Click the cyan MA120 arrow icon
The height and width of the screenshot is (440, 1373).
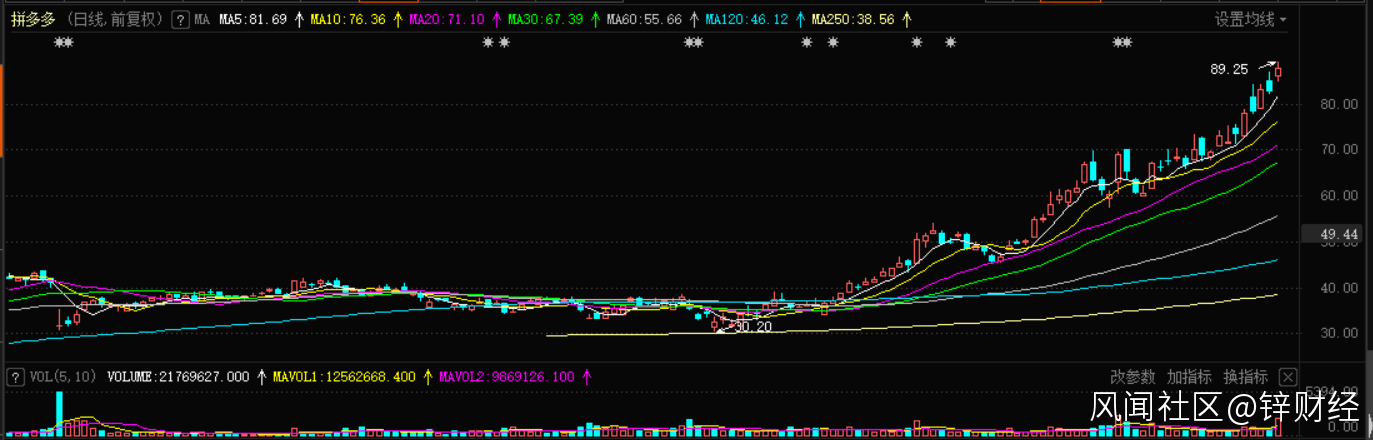[x=799, y=19]
